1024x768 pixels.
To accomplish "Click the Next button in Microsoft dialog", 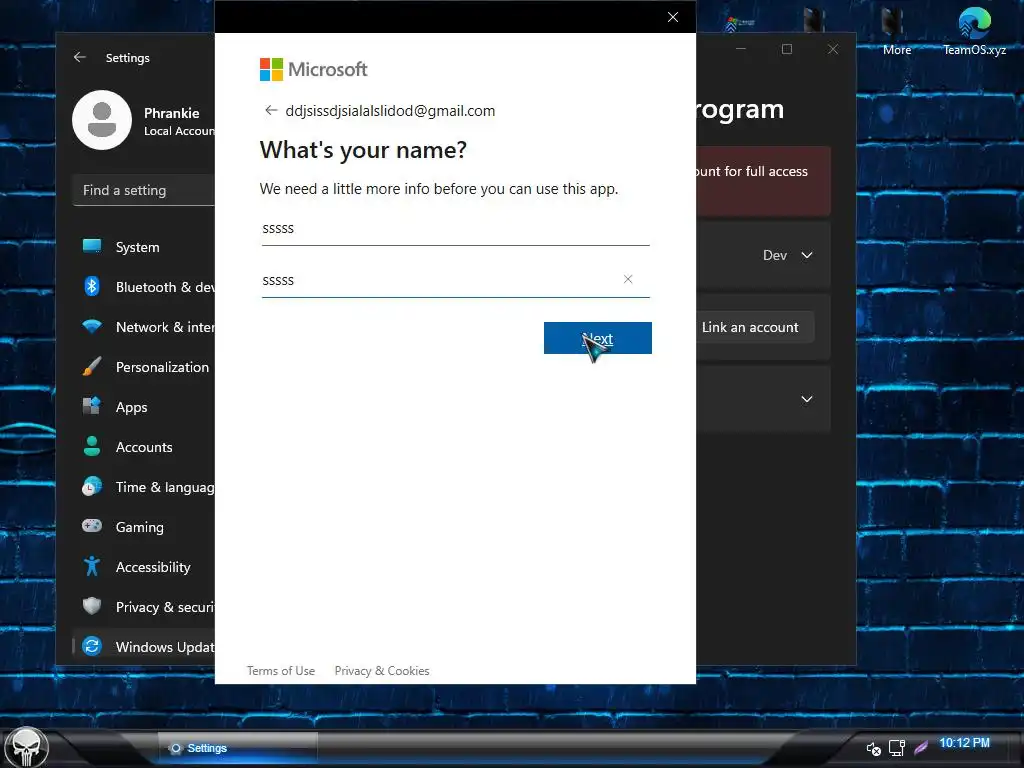I will pyautogui.click(x=598, y=338).
